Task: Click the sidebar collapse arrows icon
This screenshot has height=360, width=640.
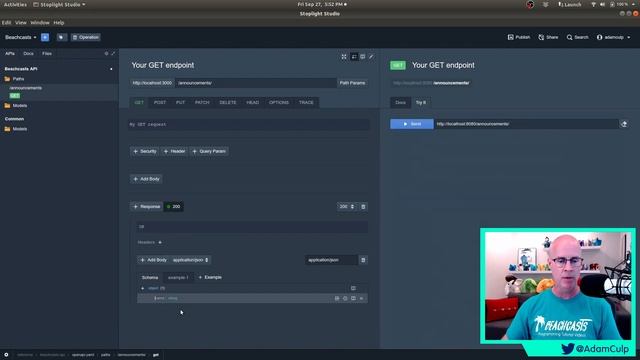Action: tap(113, 53)
